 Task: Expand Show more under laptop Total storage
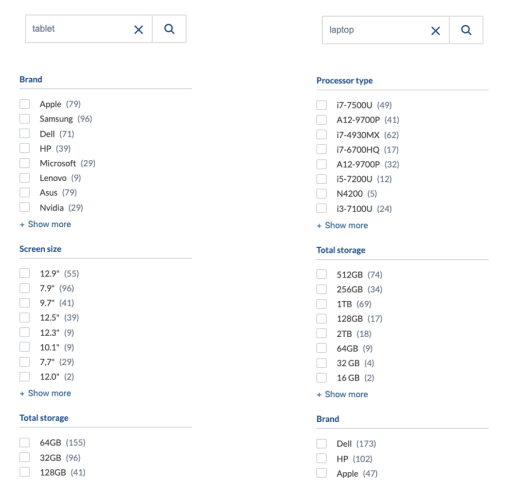click(x=342, y=394)
